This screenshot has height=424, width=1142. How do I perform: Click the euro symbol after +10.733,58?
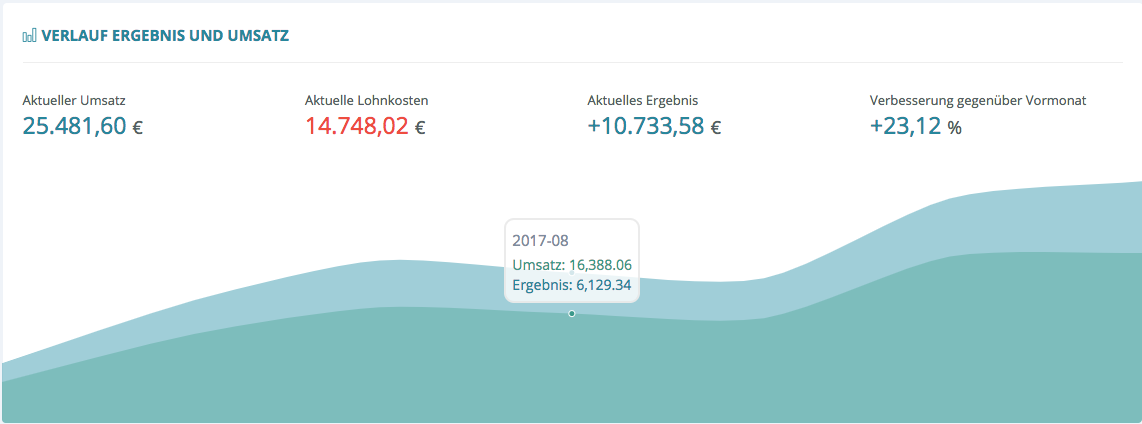[x=716, y=128]
